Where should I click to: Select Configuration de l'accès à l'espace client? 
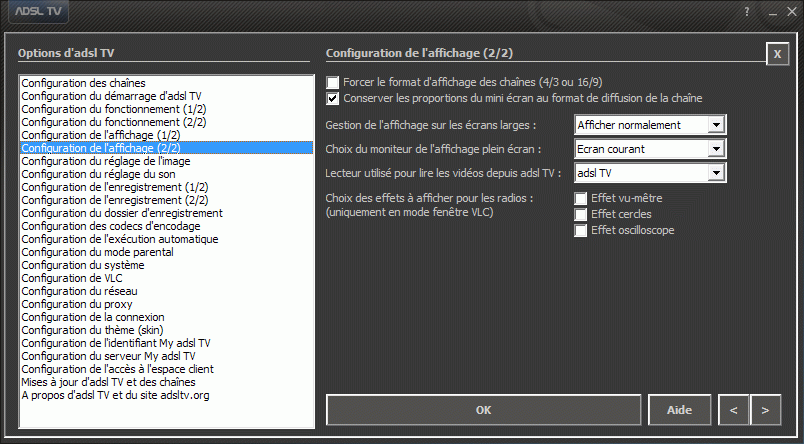(167, 369)
